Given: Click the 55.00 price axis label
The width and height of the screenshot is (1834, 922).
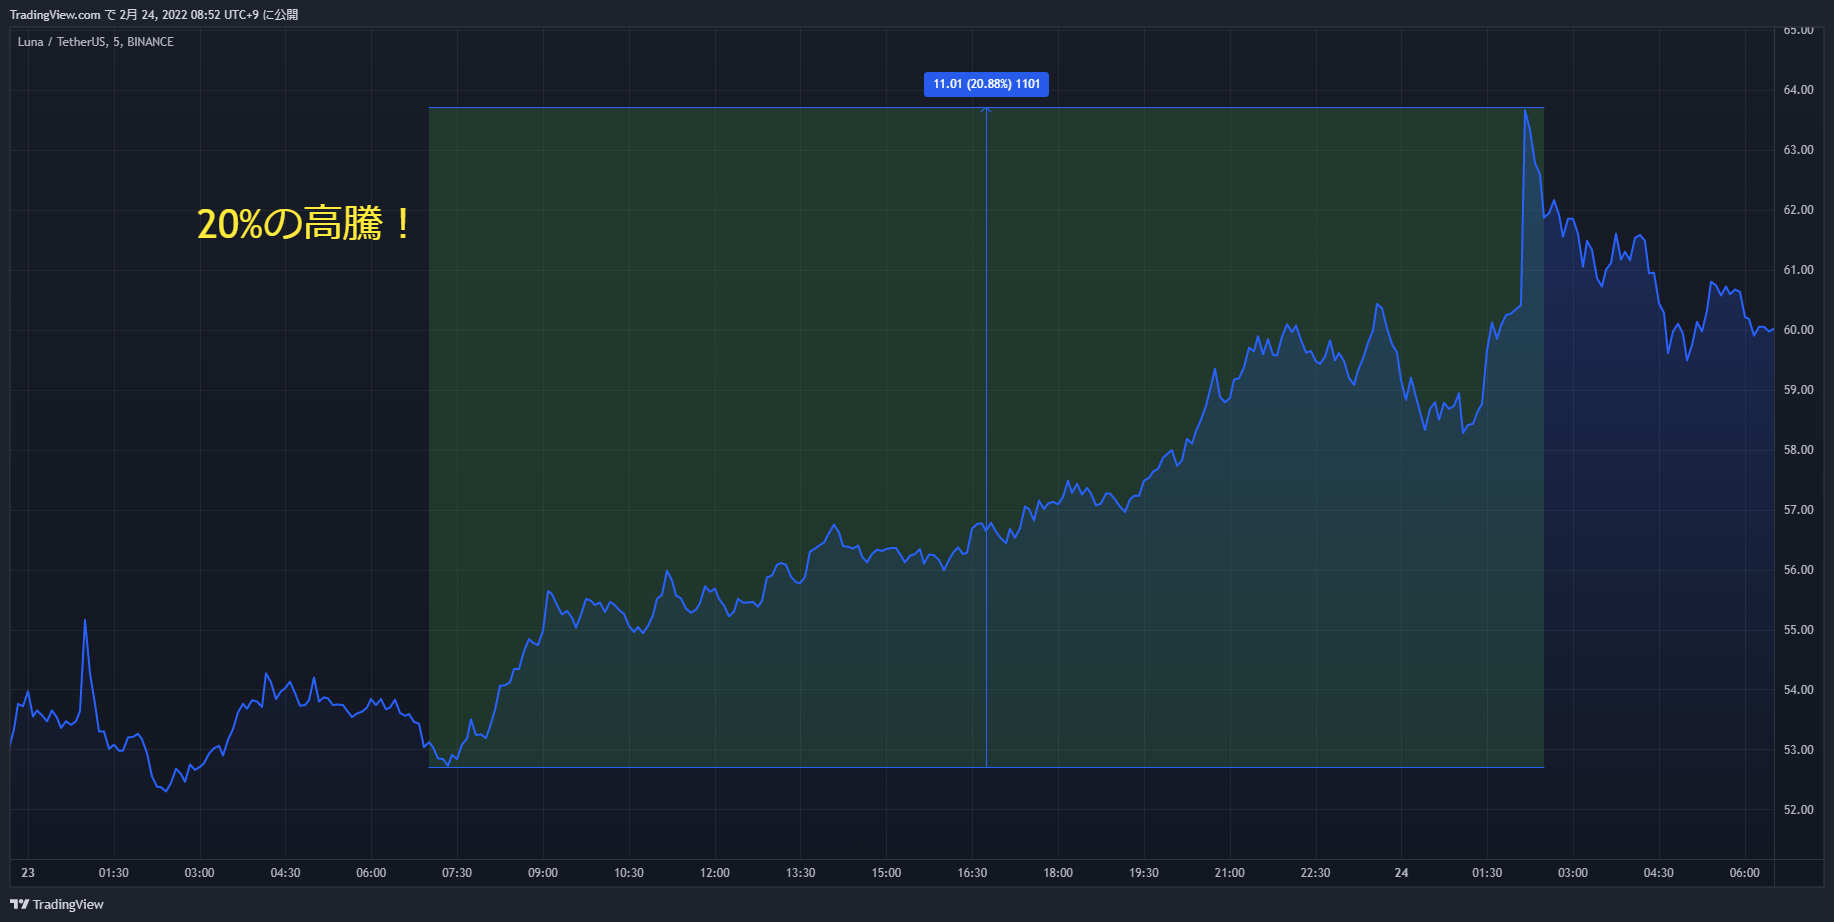Looking at the screenshot, I should 1798,630.
